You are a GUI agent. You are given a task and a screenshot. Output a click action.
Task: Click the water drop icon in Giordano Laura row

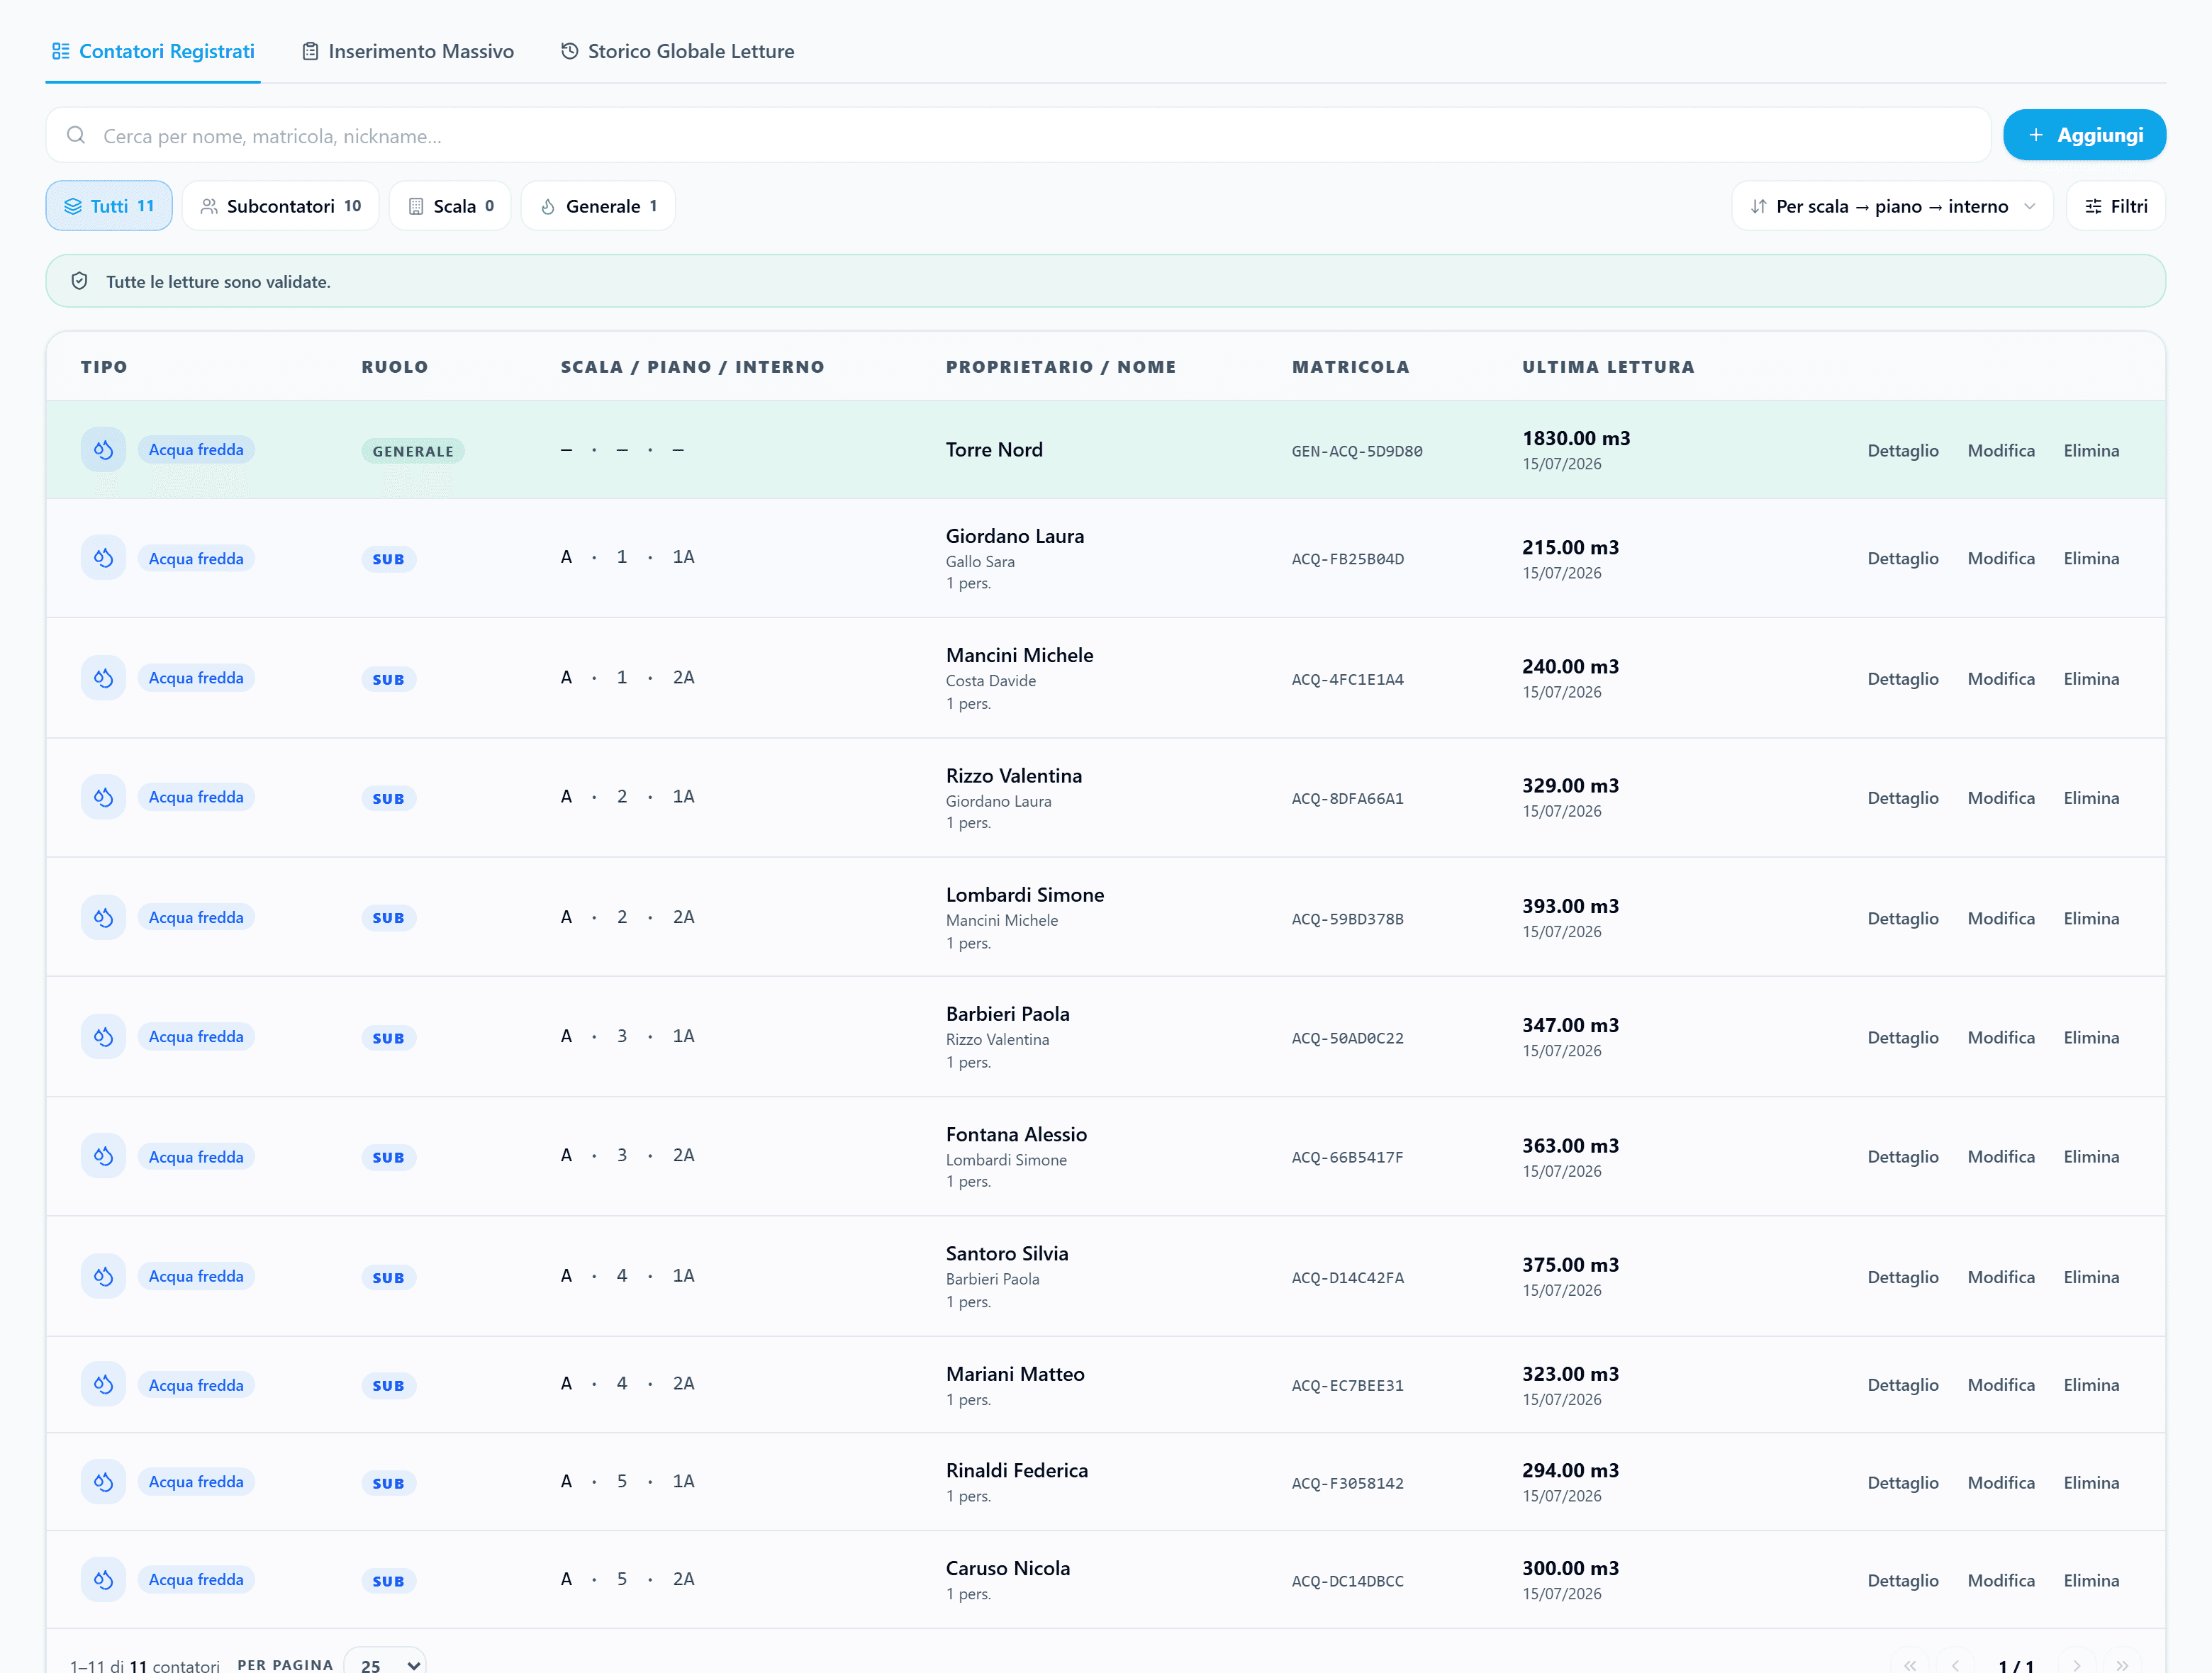(x=103, y=558)
